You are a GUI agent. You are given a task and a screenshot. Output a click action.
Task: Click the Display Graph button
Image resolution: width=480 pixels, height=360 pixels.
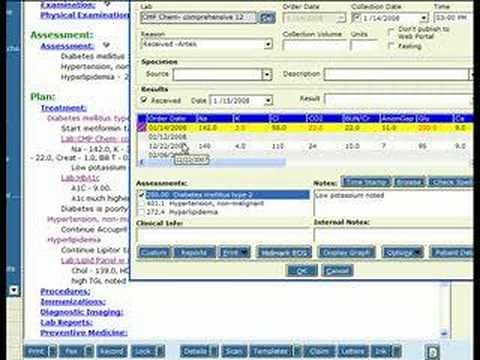tap(347, 253)
